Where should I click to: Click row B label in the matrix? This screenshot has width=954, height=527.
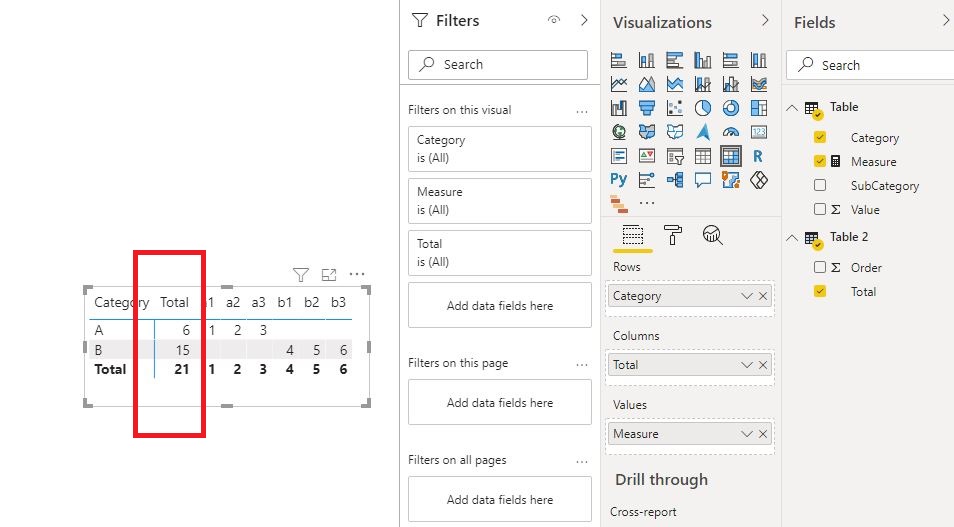tap(99, 350)
